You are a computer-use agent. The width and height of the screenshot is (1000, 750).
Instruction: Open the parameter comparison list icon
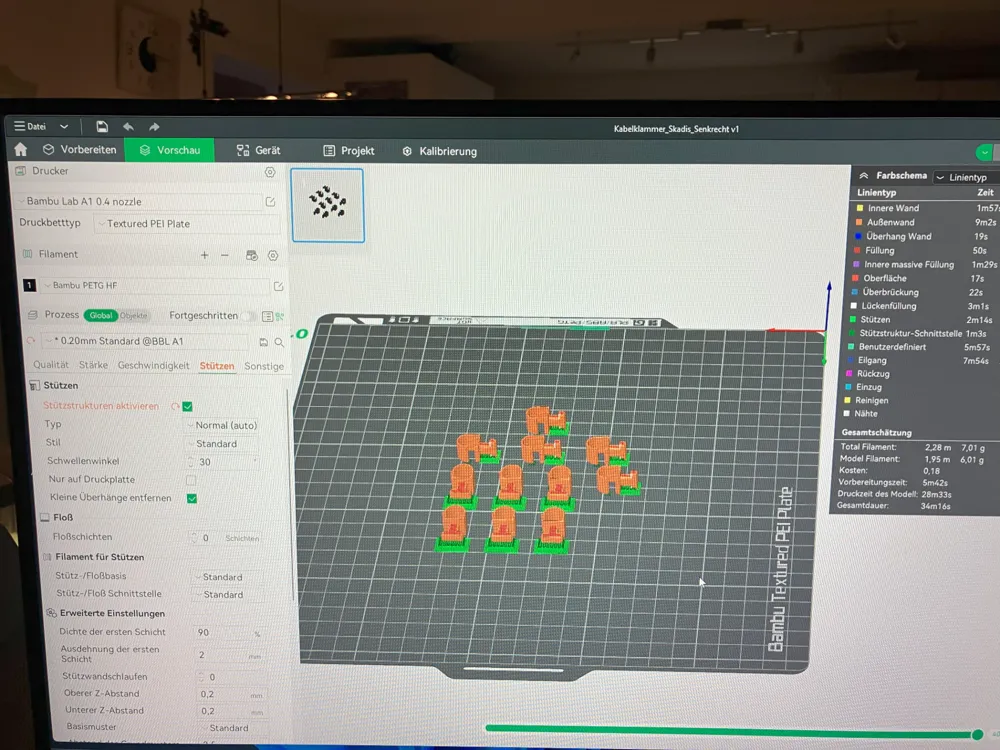pos(267,316)
